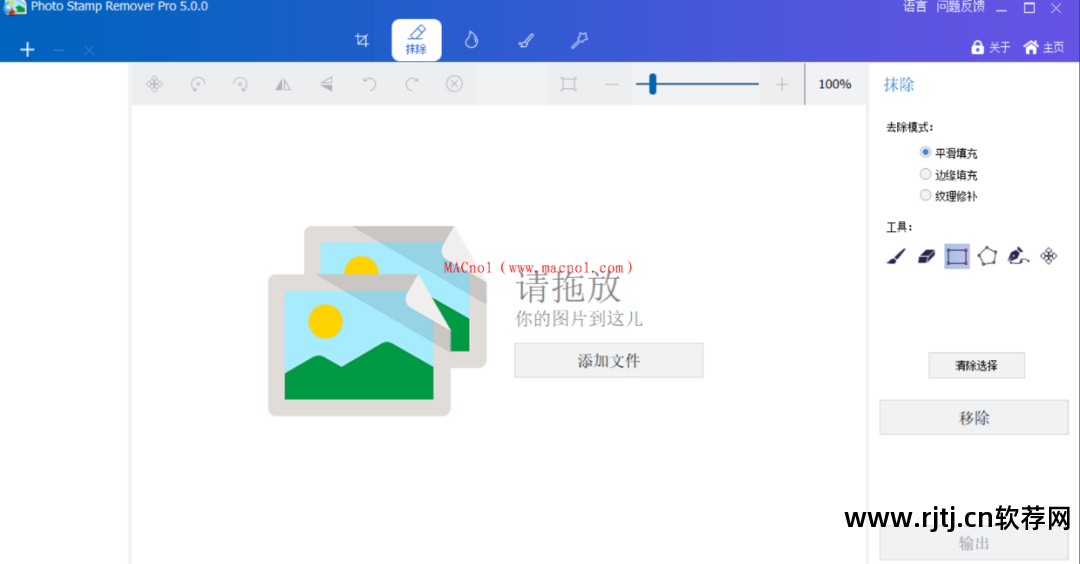Screen dimensions: 1080x564
Task: Remove selected image with the top-left minus icon
Action: pyautogui.click(x=59, y=50)
